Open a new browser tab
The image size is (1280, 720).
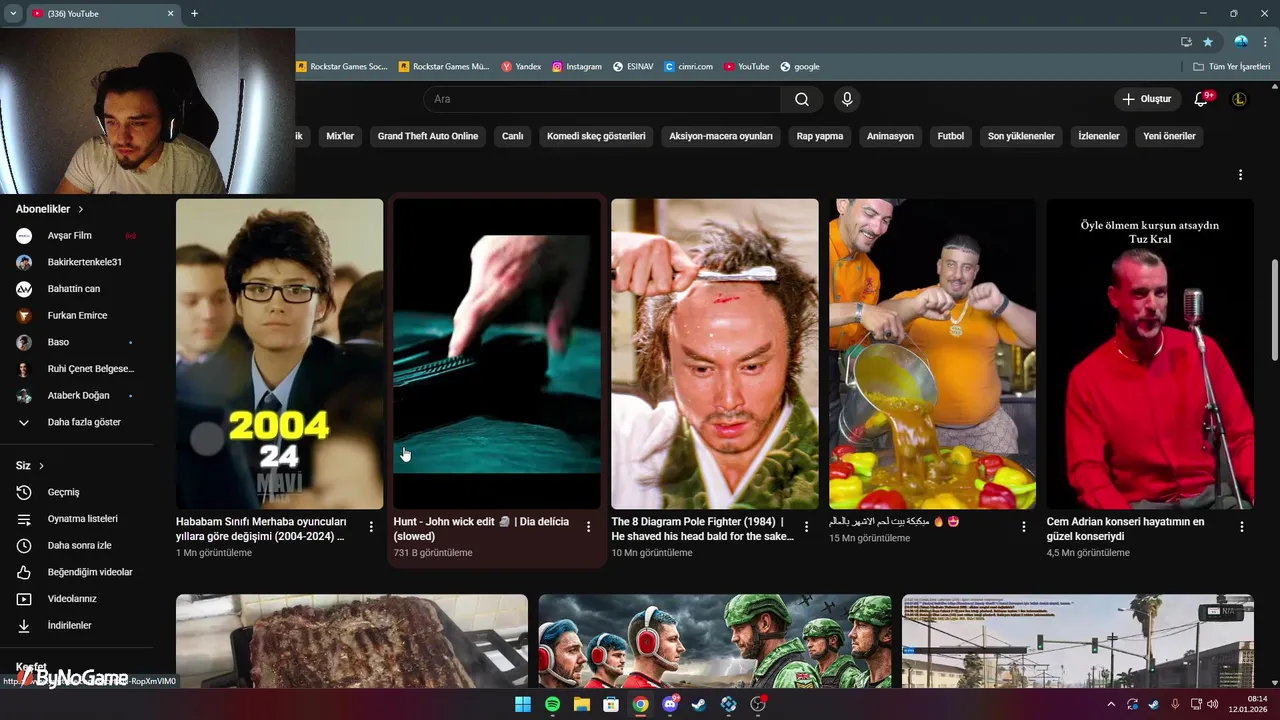tap(194, 14)
